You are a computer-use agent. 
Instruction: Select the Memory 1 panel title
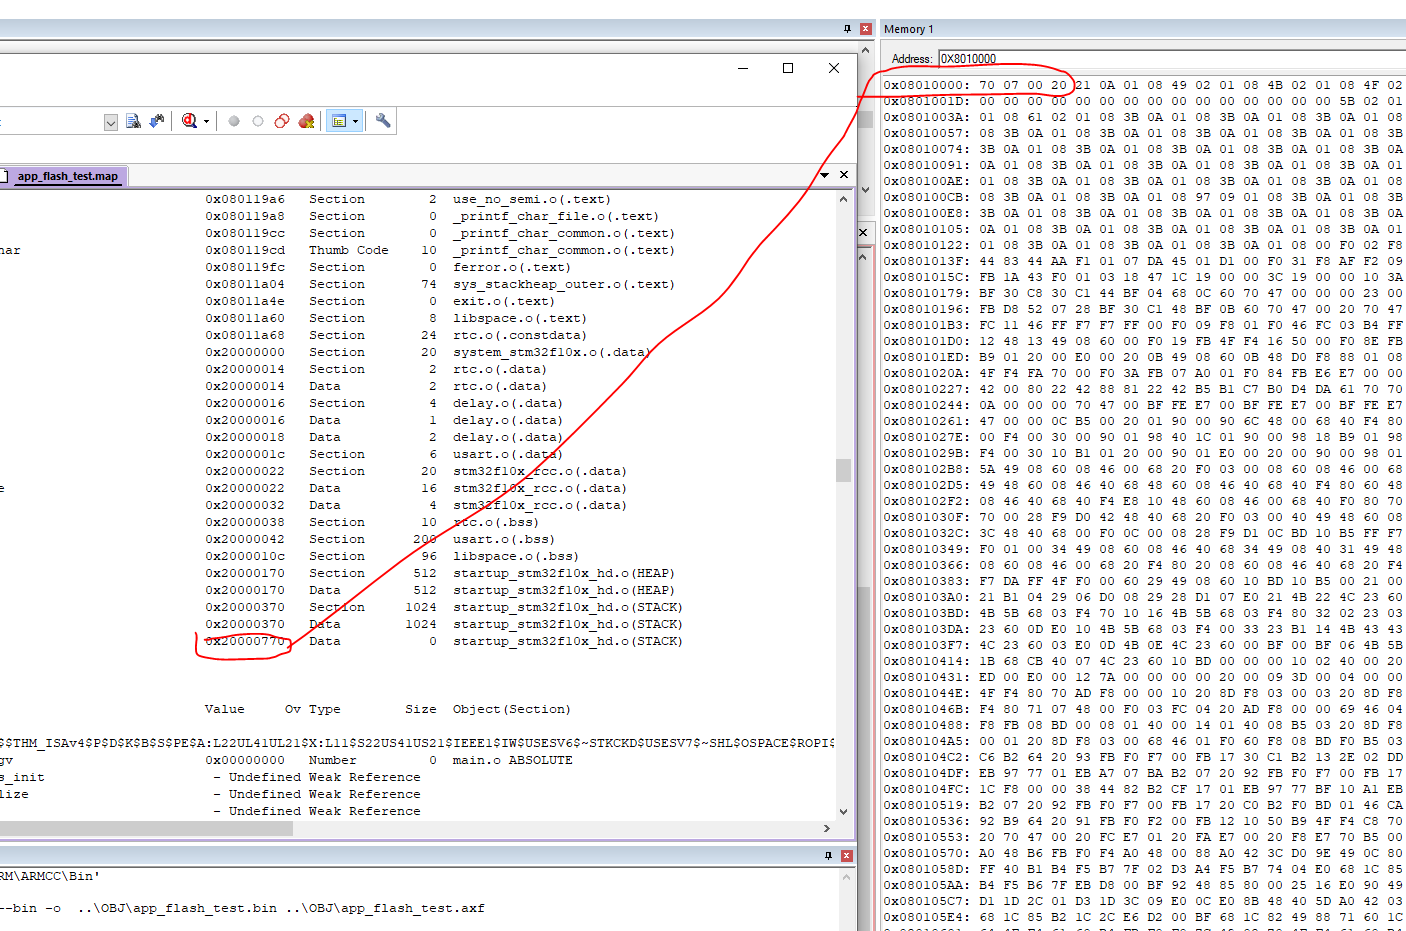point(908,29)
